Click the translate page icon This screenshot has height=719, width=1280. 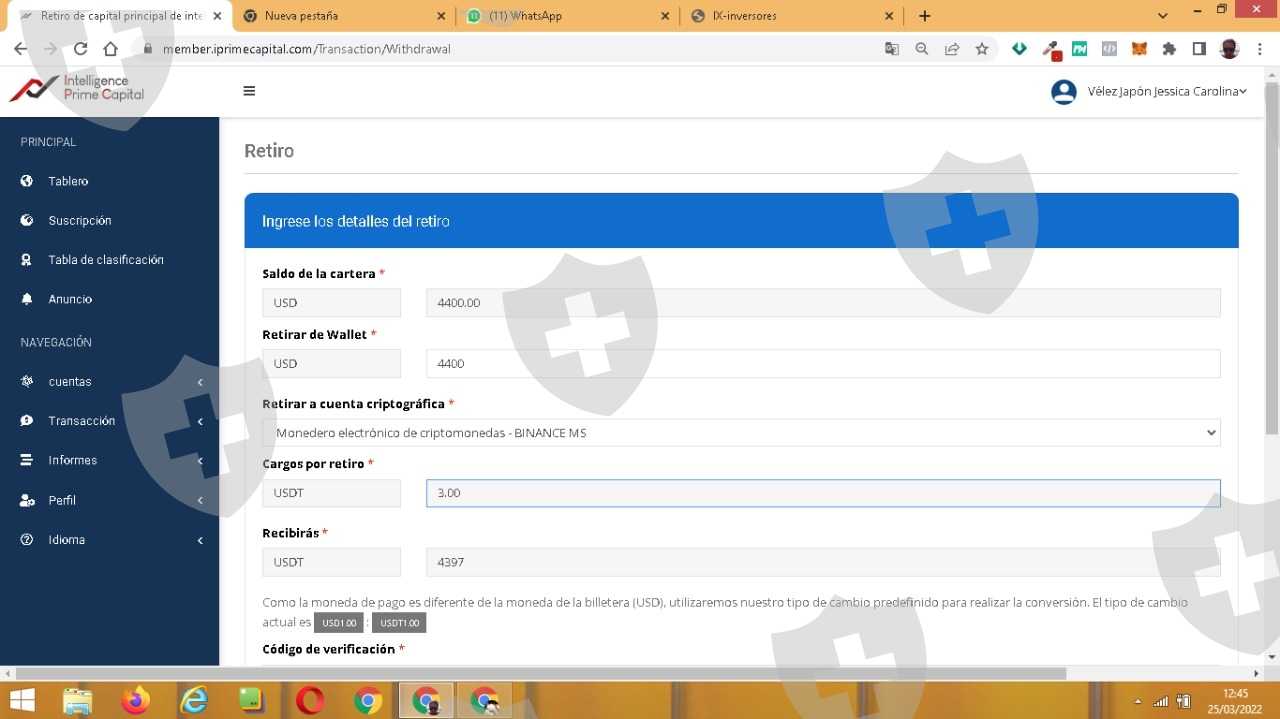892,49
